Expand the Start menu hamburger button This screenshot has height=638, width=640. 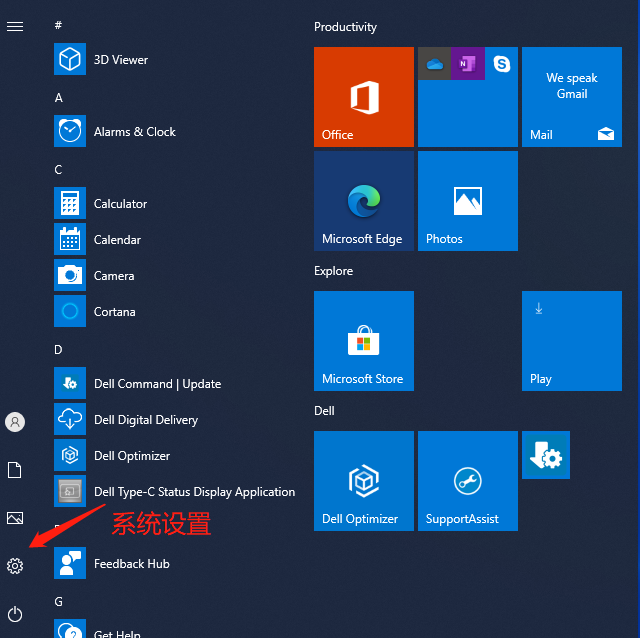click(x=15, y=27)
